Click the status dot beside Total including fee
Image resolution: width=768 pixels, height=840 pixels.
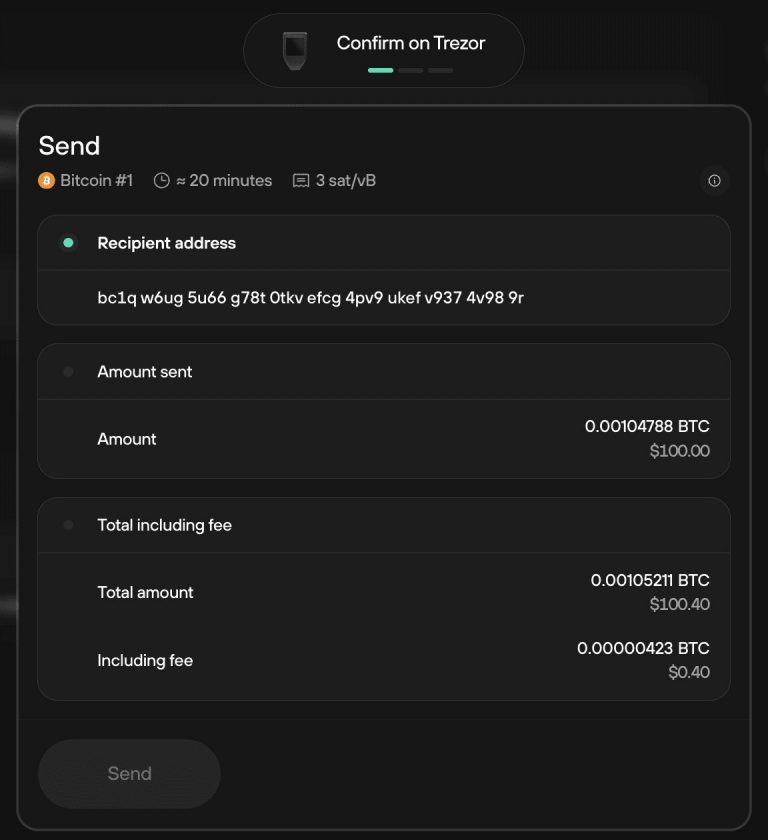click(x=67, y=524)
